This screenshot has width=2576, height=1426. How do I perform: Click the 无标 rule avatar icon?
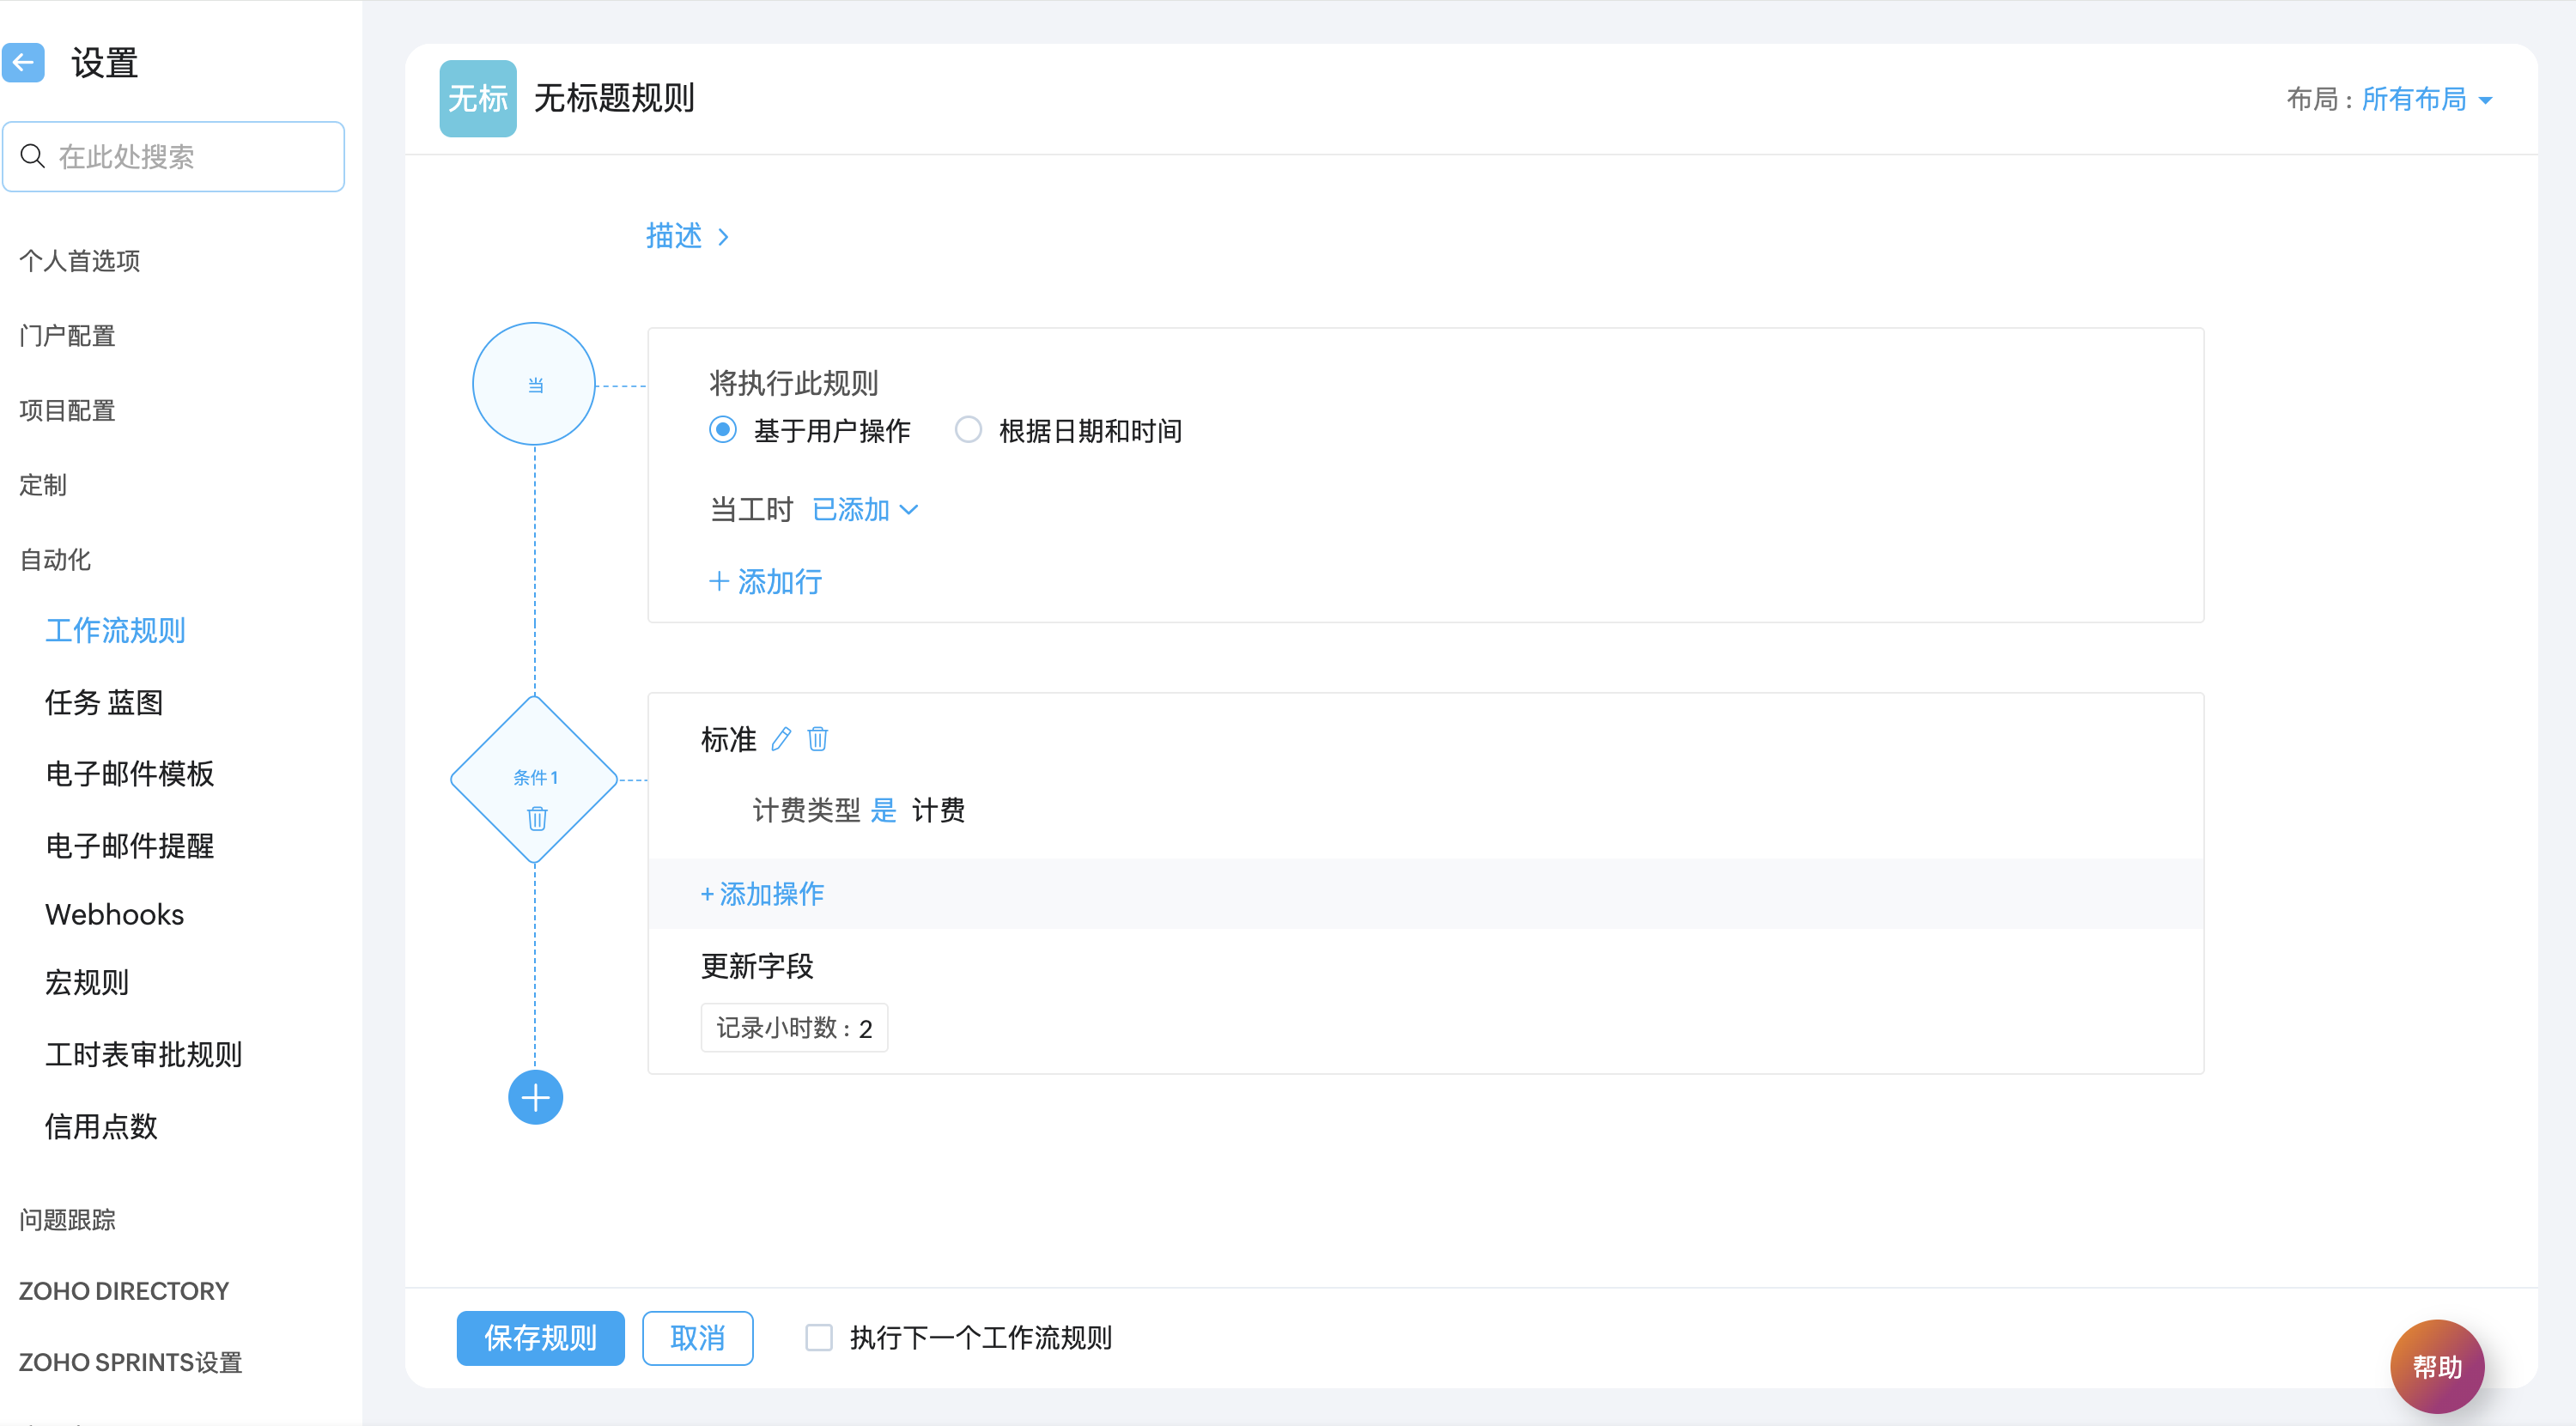tap(478, 98)
